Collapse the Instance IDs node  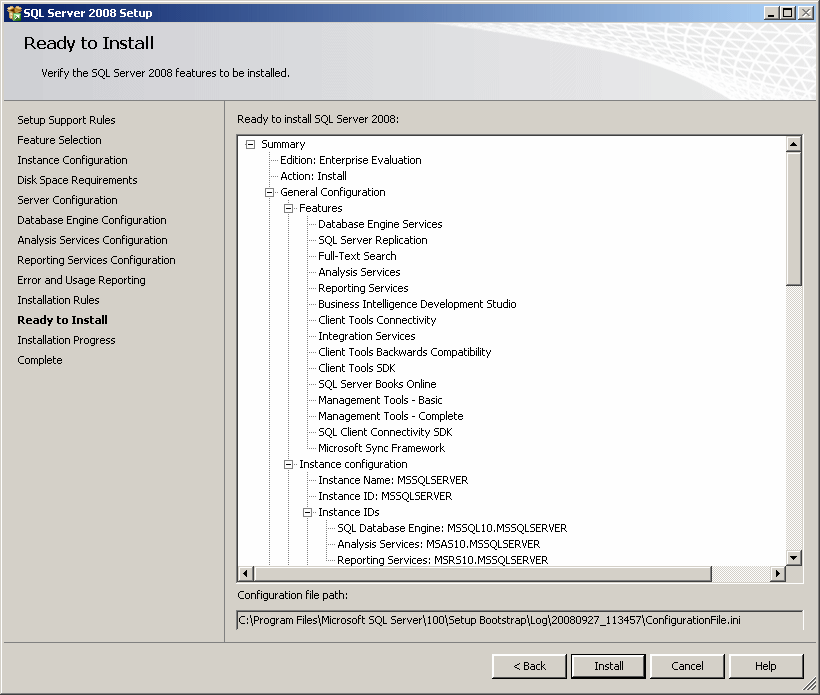(308, 512)
